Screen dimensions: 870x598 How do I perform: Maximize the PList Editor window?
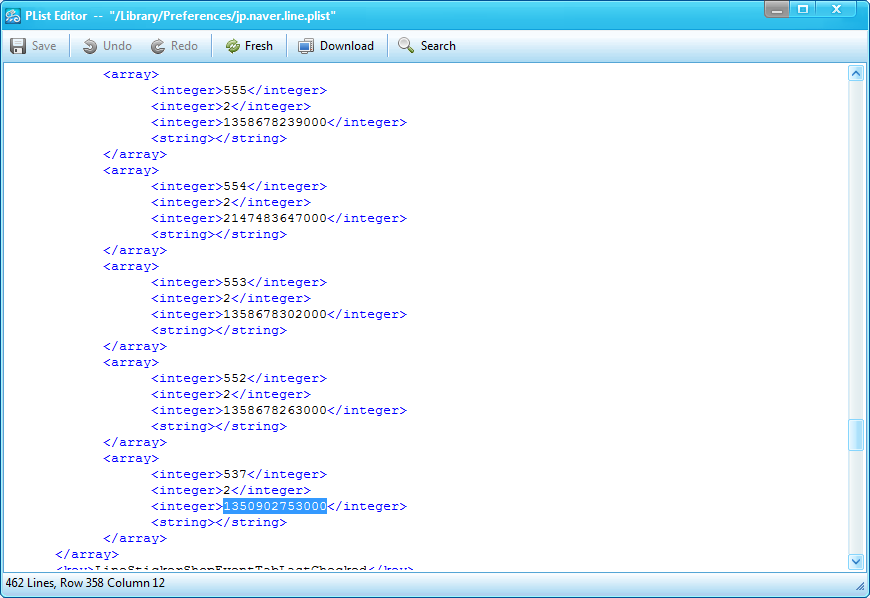click(802, 9)
